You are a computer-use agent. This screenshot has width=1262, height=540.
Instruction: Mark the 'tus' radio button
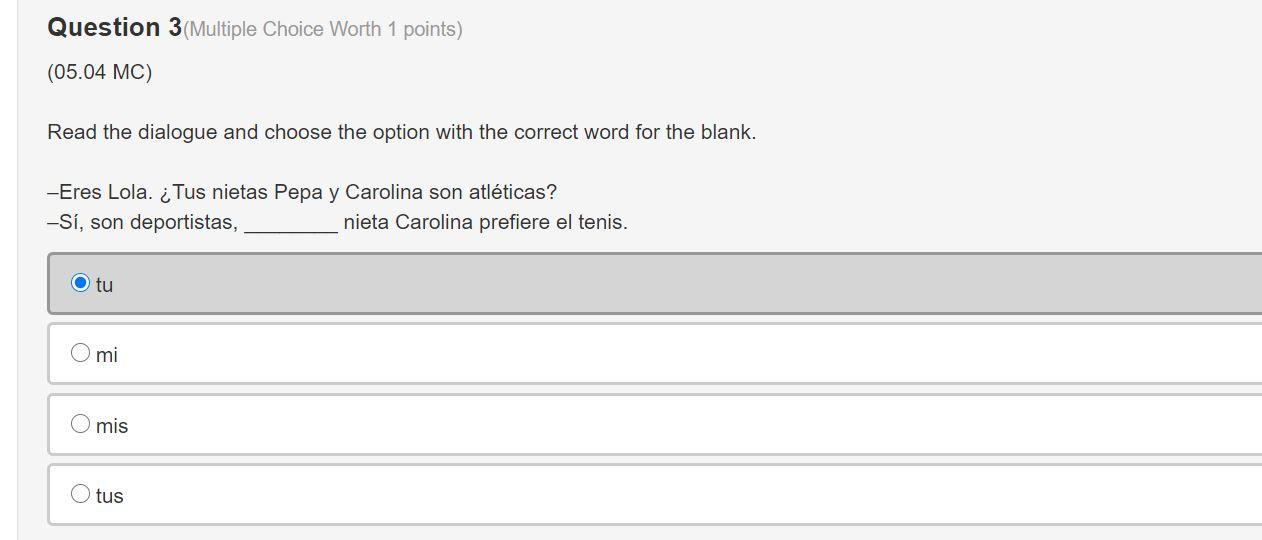coord(81,493)
